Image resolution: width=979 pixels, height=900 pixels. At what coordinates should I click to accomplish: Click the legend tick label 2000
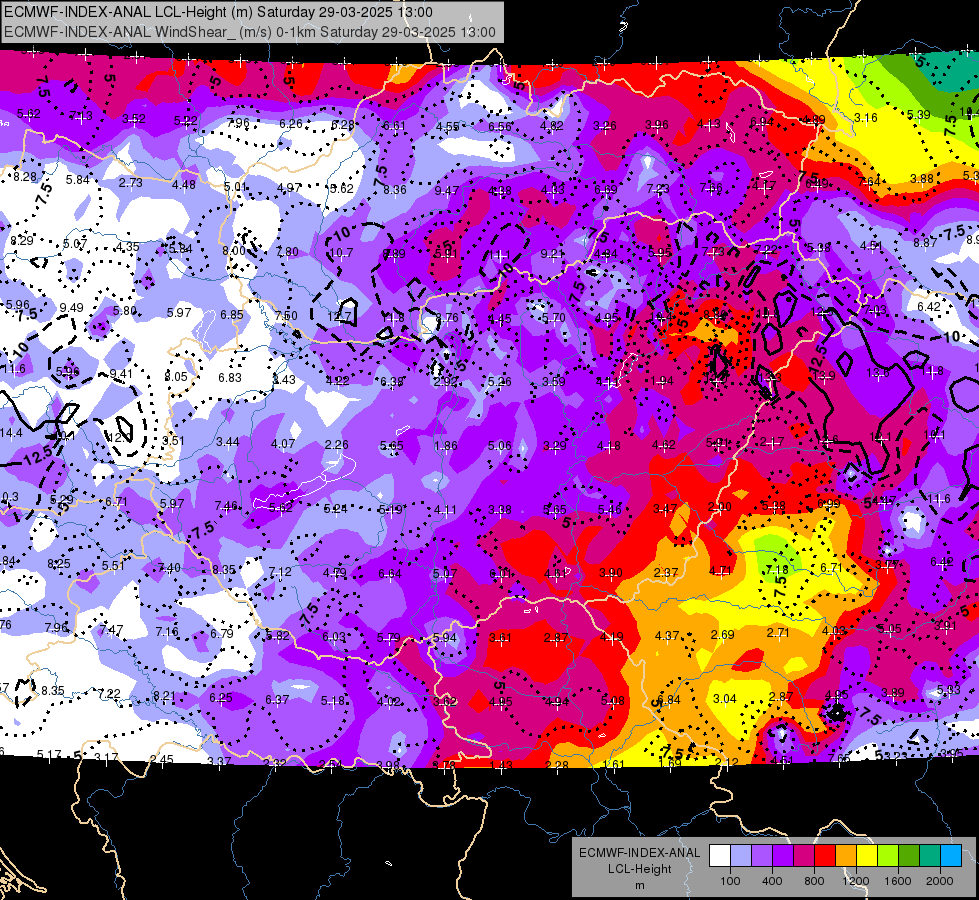click(939, 881)
